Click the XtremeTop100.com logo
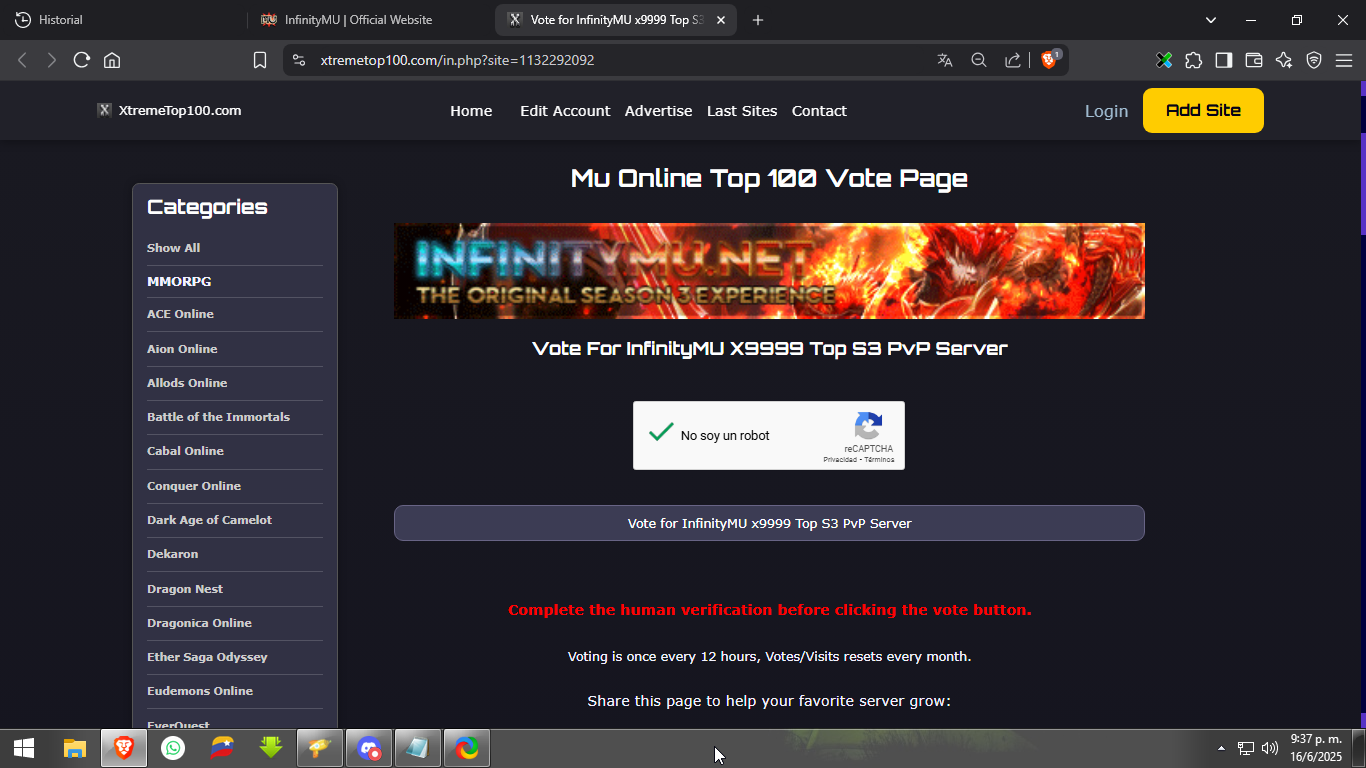Screen dimensions: 1366x768 coord(169,110)
